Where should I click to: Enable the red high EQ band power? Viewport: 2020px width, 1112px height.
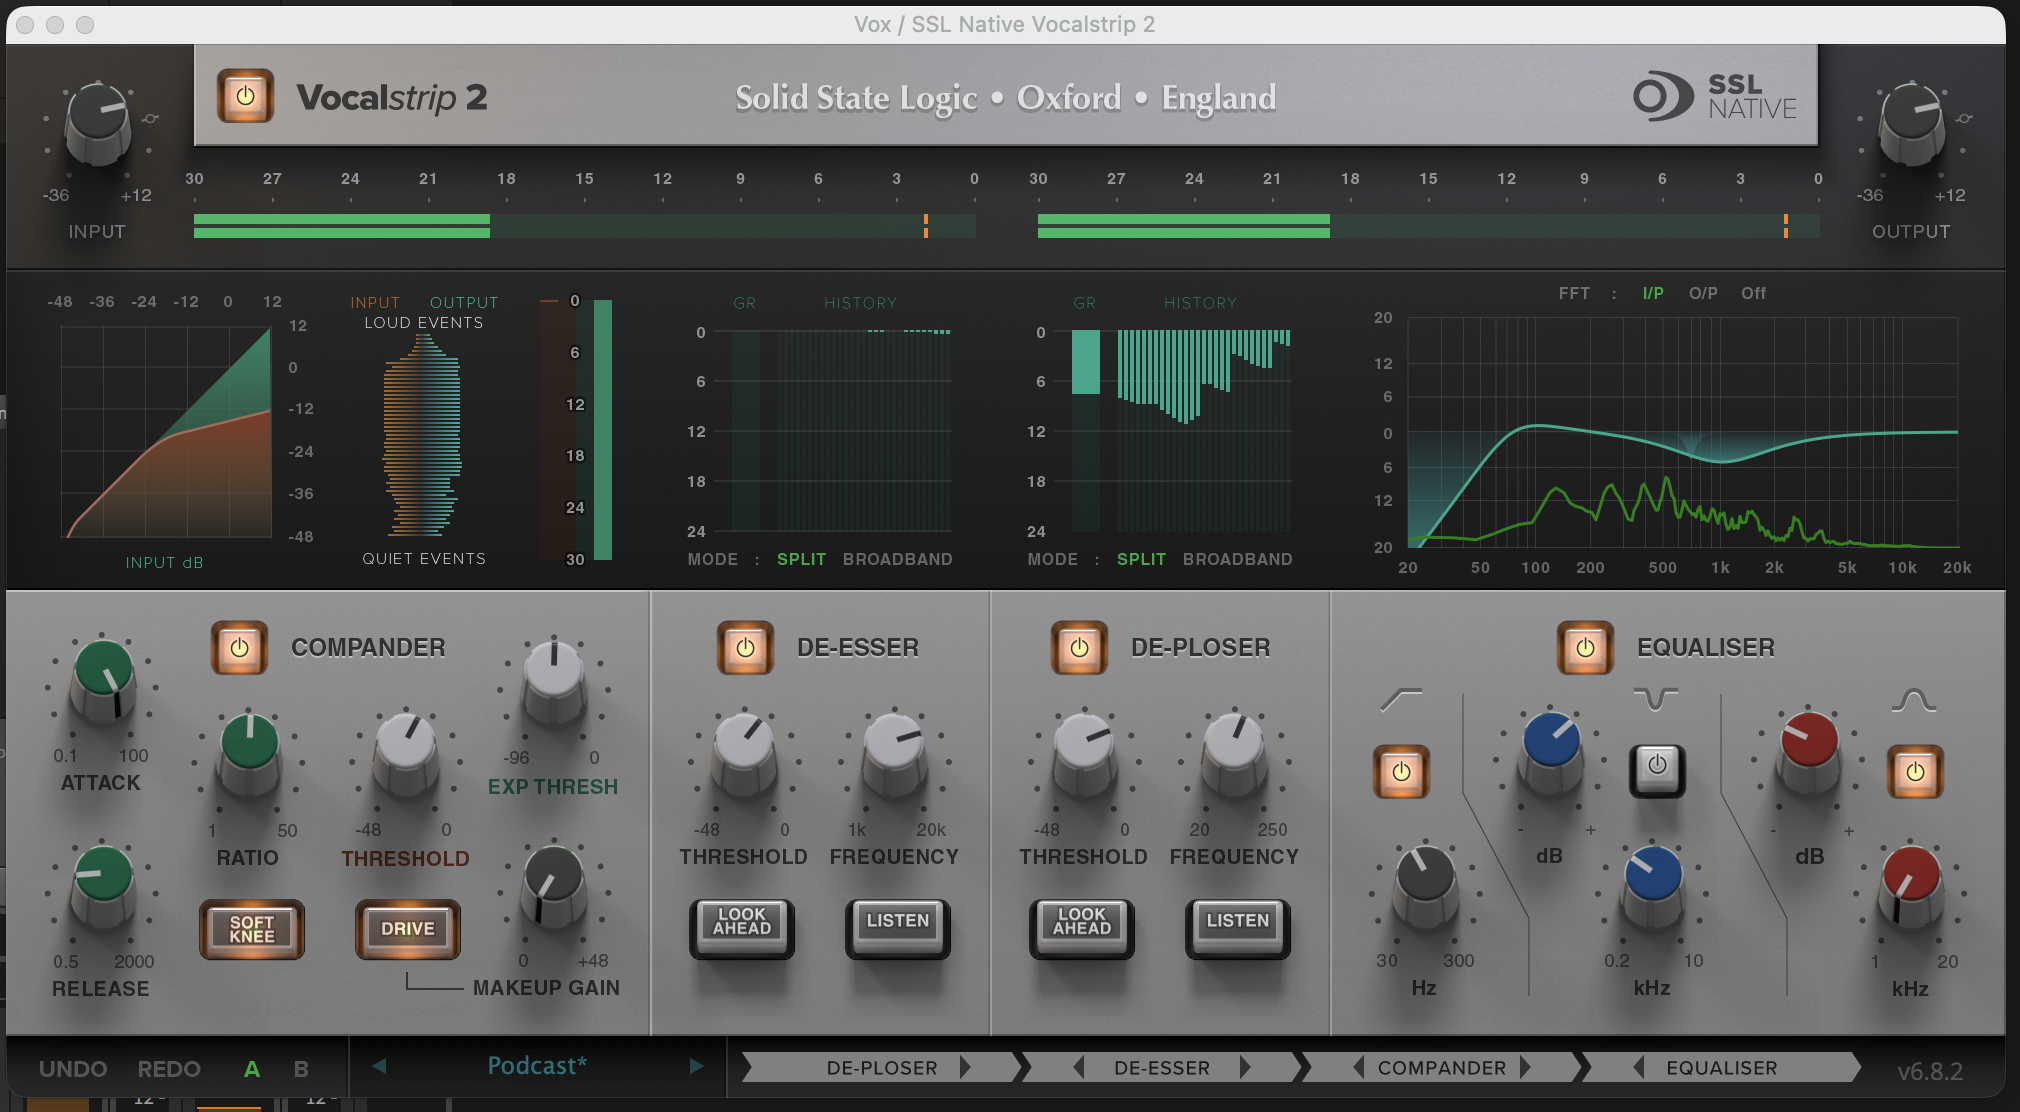point(1915,771)
